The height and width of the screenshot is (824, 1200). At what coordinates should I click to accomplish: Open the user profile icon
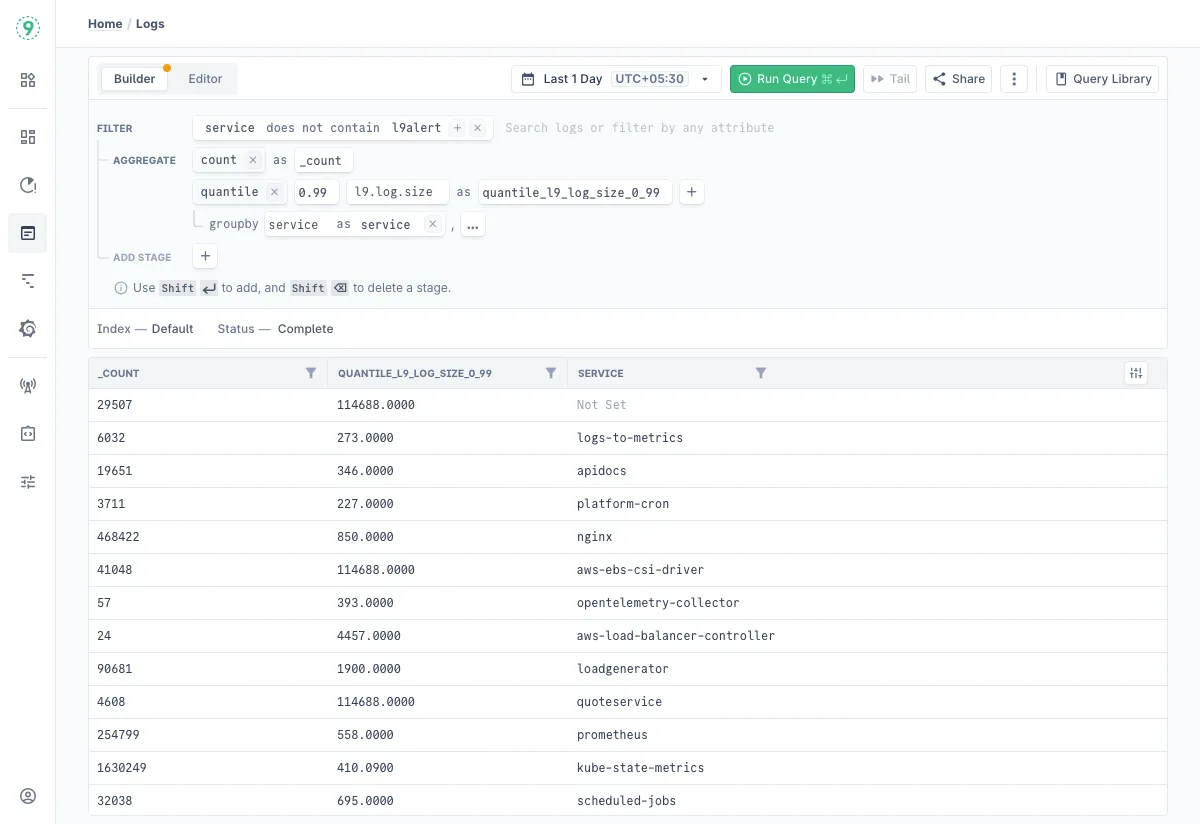click(28, 796)
